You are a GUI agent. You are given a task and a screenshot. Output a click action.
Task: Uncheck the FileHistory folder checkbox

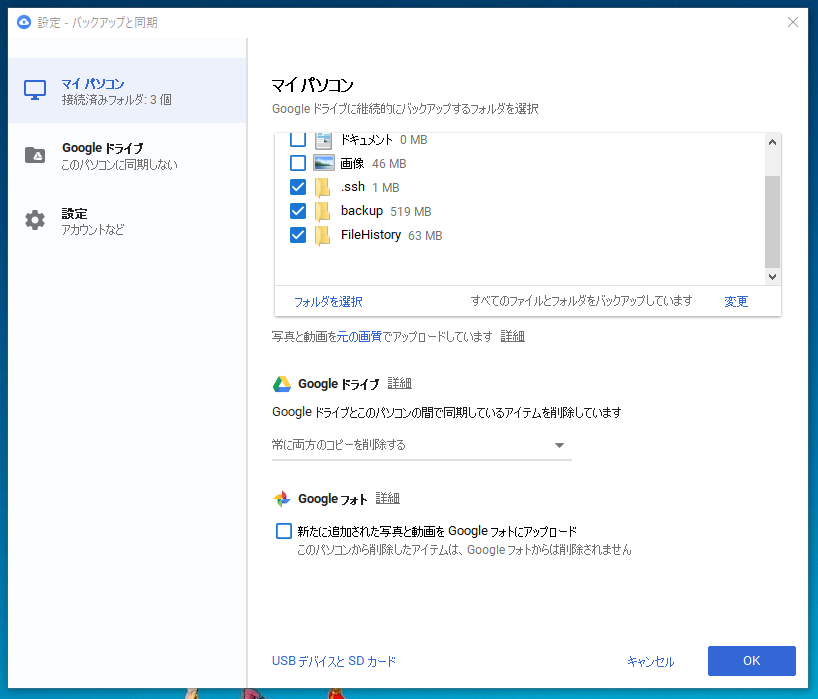click(298, 235)
